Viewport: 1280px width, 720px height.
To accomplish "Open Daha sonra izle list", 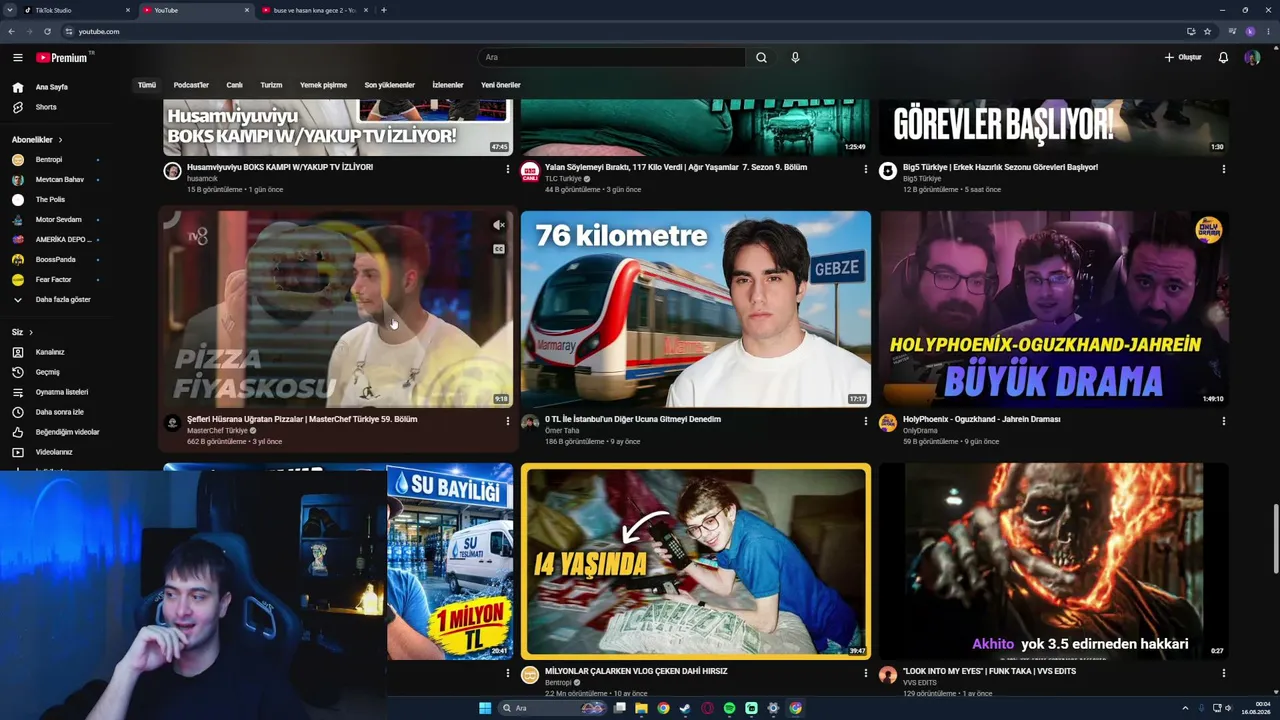I will coord(60,412).
